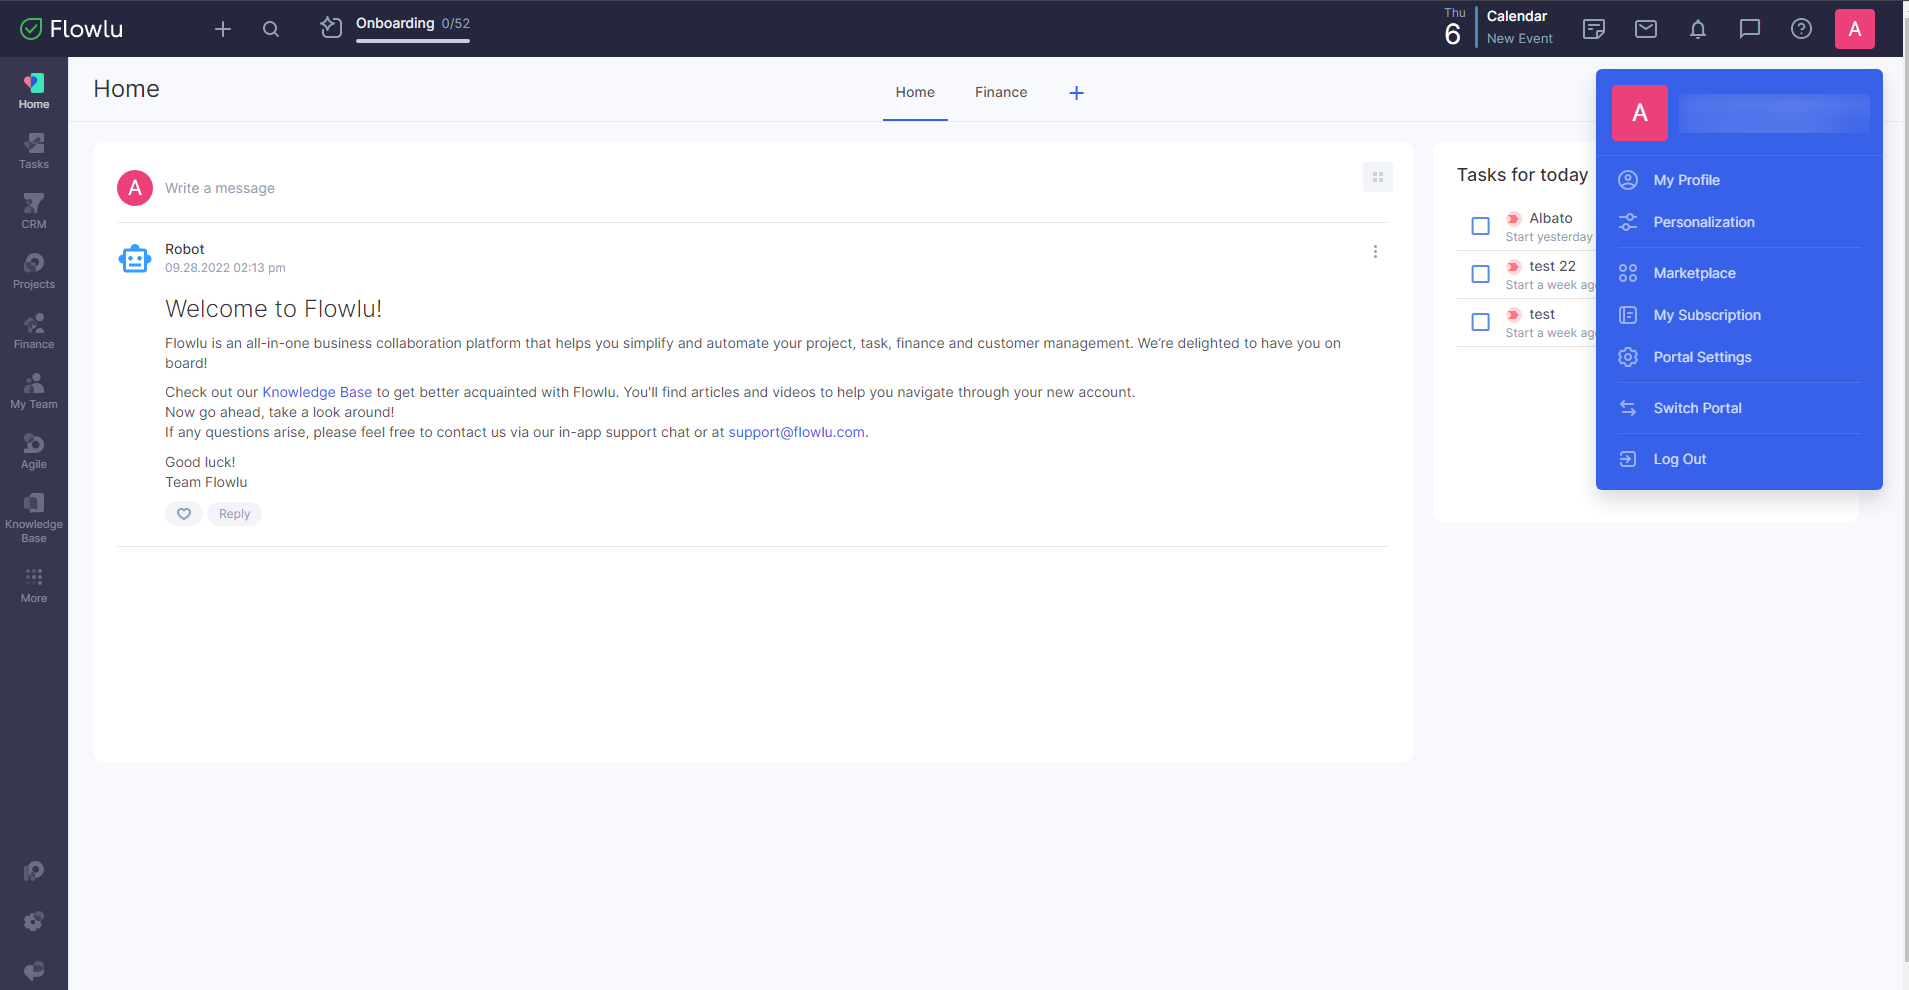Open the help question mark icon
Viewport: 1909px width, 990px height.
[x=1801, y=29]
